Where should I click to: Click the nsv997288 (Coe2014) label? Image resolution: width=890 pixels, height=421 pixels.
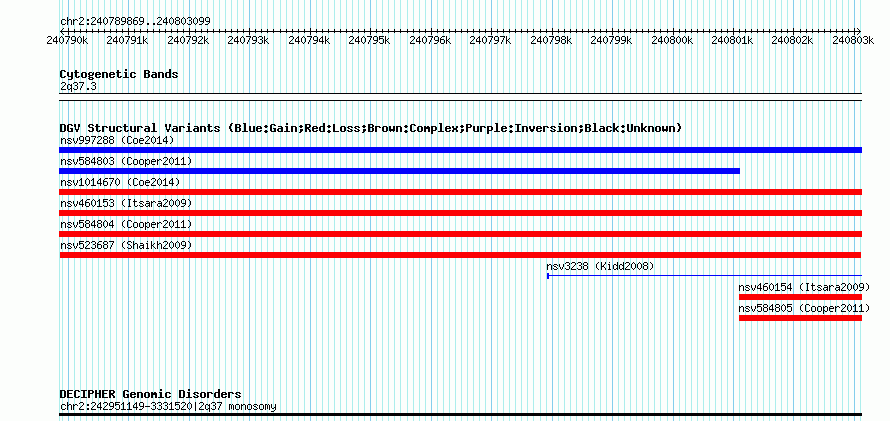coord(117,140)
